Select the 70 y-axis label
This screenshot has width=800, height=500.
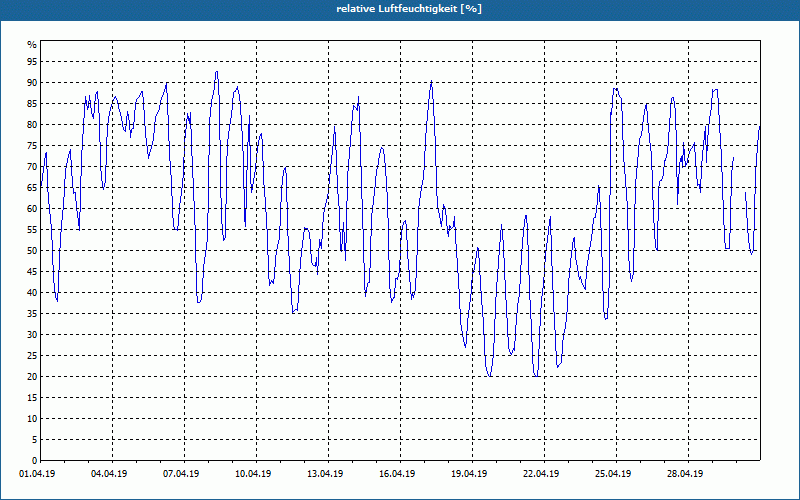32,166
